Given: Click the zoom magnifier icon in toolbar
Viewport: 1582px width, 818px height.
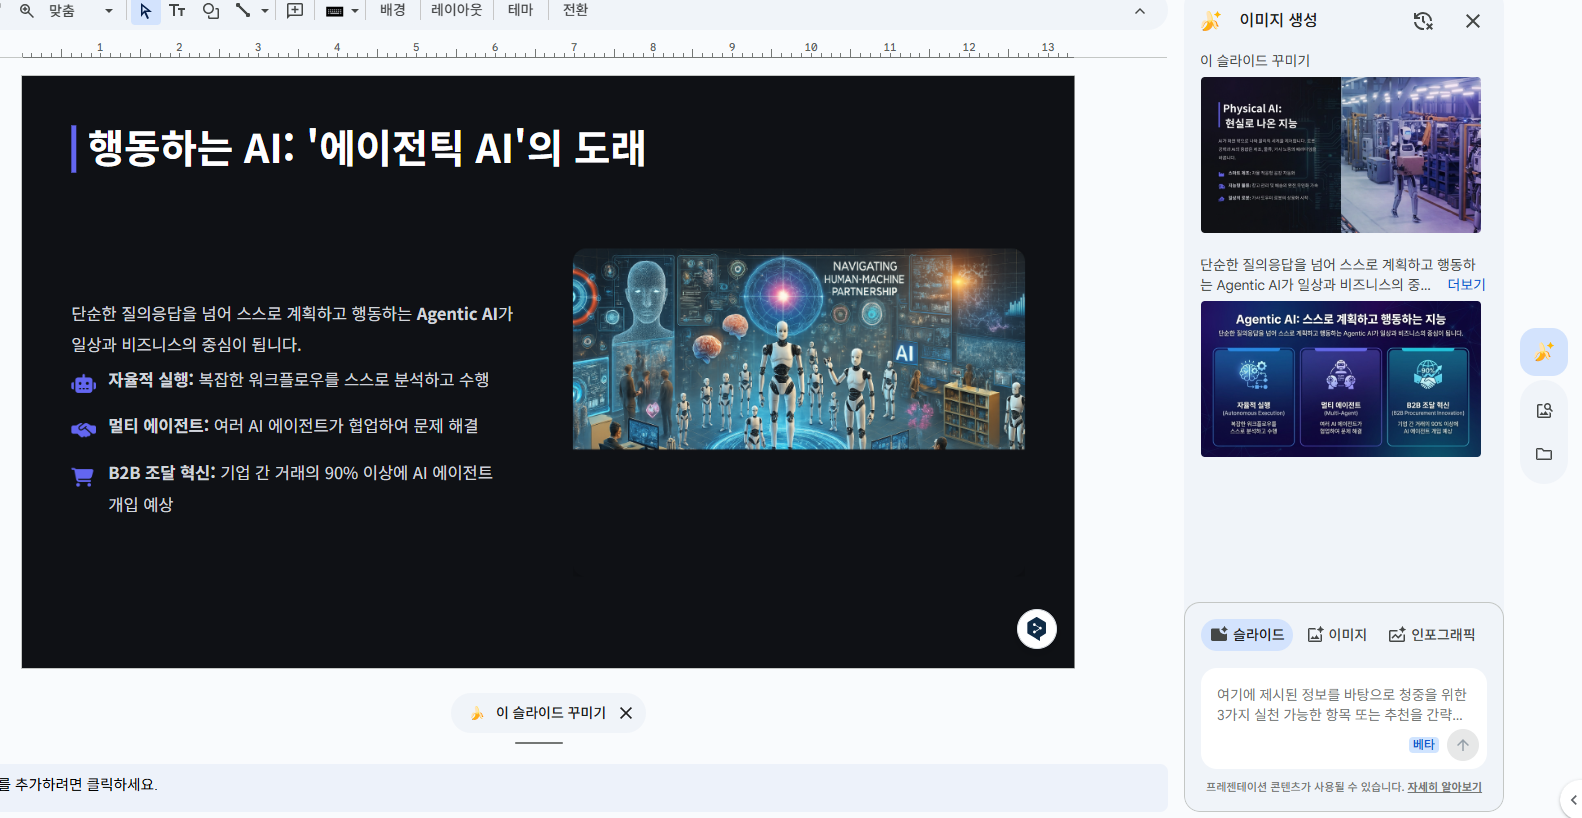Looking at the screenshot, I should (27, 11).
